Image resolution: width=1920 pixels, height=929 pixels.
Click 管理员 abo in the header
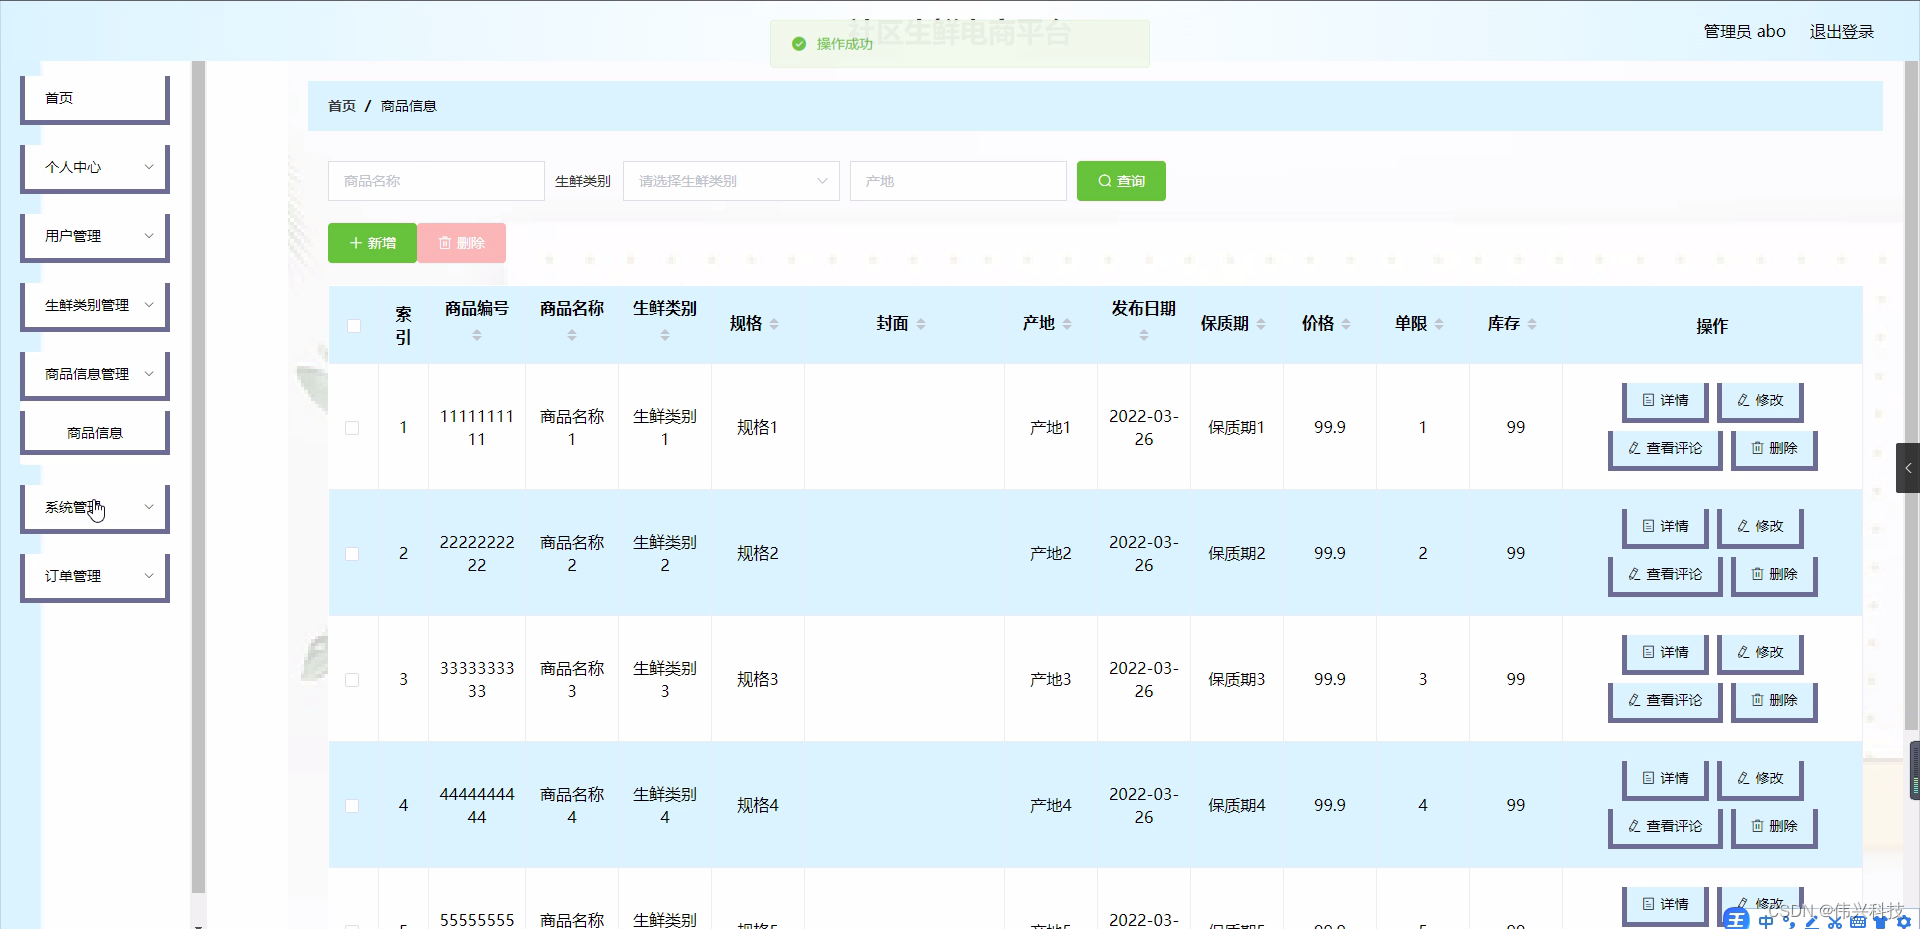1744,32
